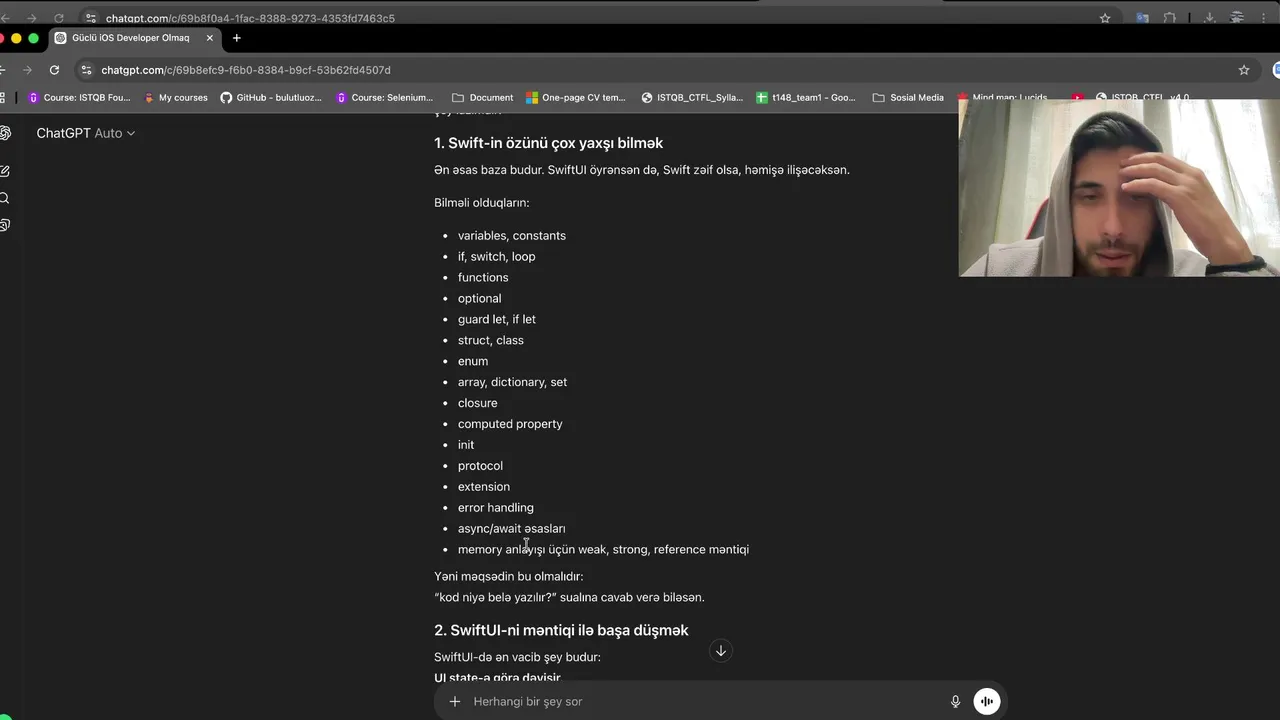
Task: Click list item computed property
Action: [510, 424]
